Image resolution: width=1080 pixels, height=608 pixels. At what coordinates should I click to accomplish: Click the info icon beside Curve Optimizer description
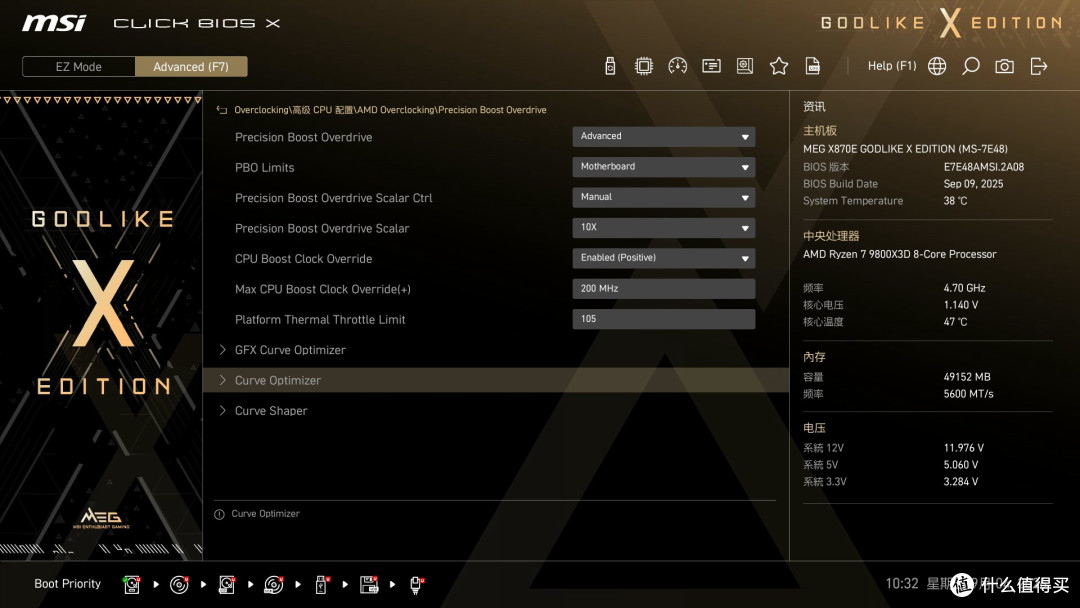219,514
